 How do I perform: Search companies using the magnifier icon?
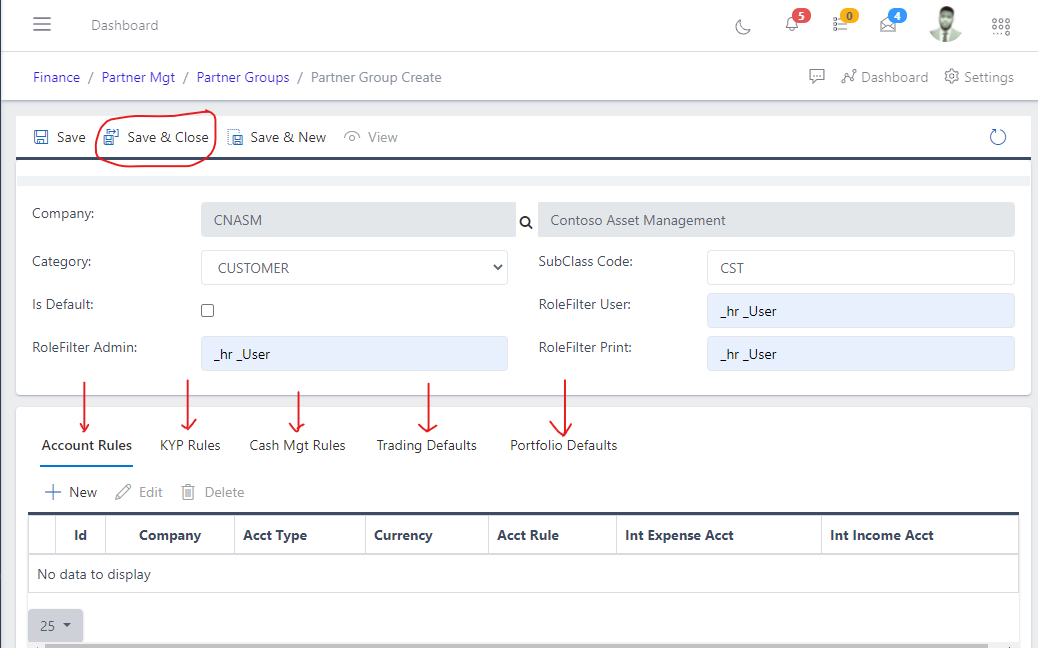(525, 220)
